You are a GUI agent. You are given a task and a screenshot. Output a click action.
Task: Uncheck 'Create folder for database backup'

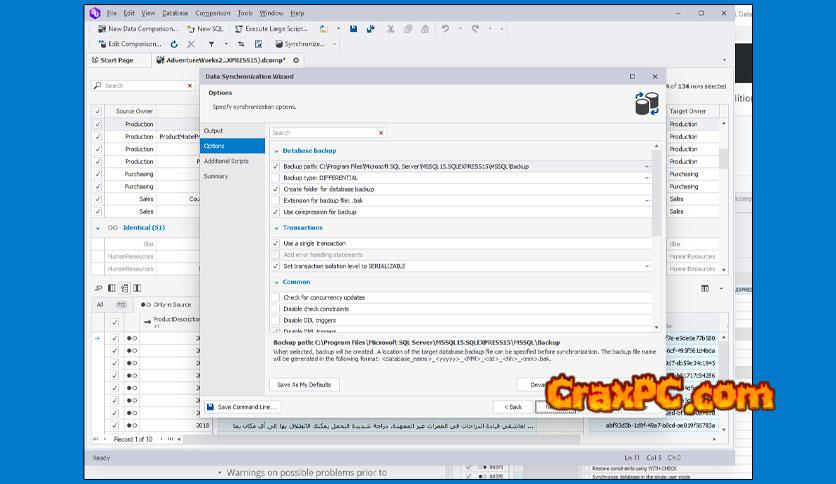pos(276,189)
